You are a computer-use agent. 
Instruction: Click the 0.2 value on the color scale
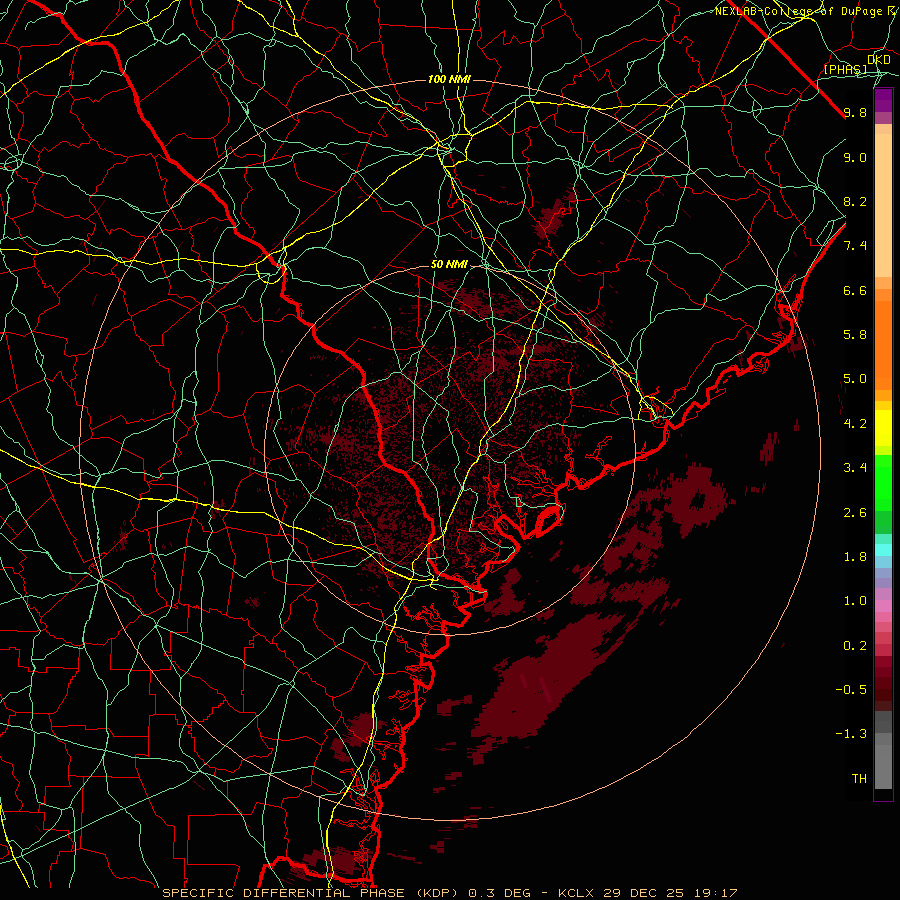(x=855, y=646)
